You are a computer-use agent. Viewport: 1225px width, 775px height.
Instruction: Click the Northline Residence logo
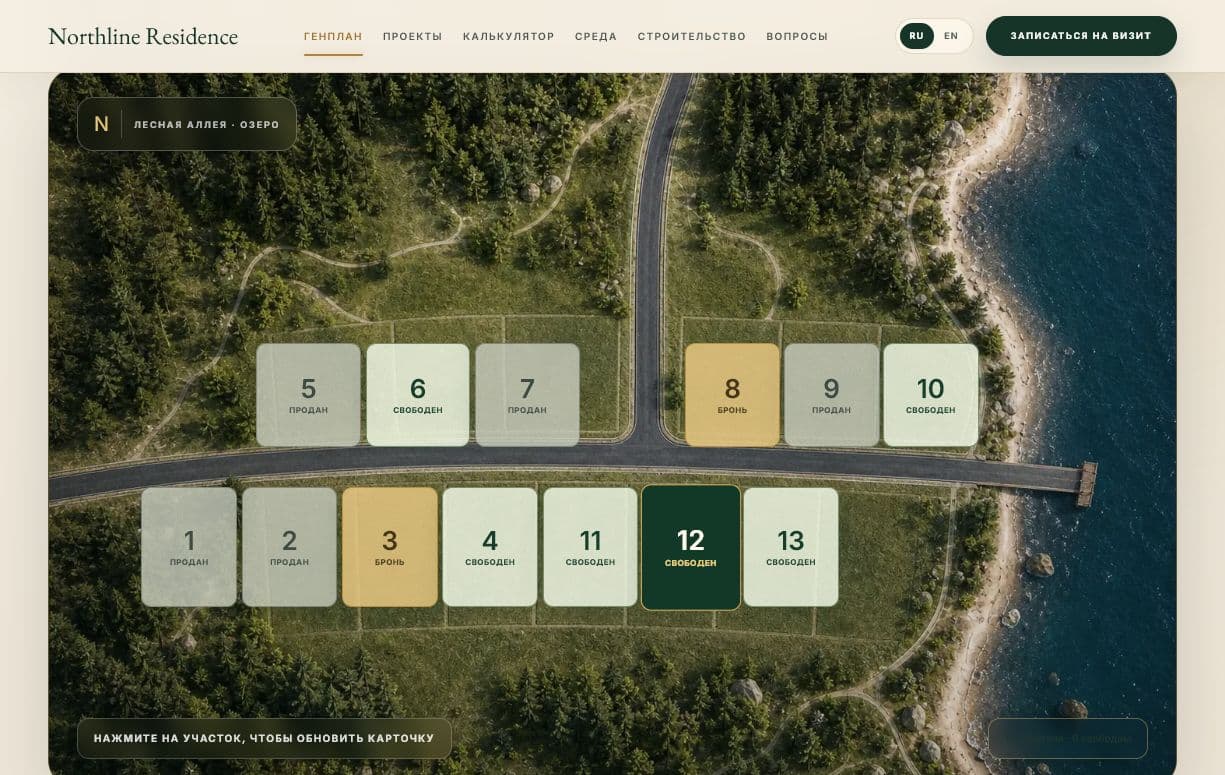click(x=143, y=36)
